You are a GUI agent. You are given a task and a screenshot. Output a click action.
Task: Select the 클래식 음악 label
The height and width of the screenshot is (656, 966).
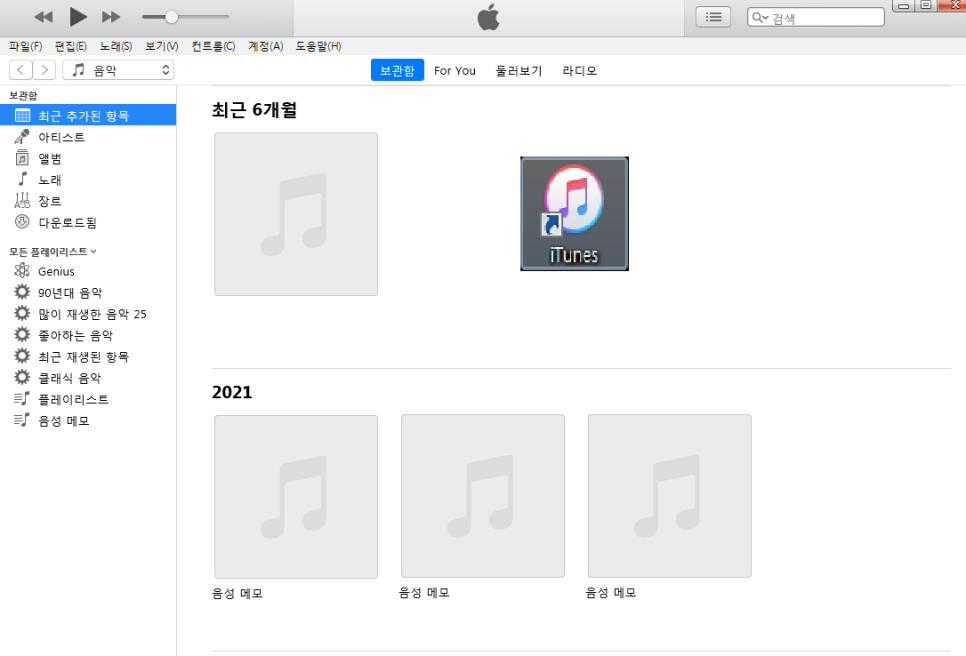pyautogui.click(x=70, y=378)
